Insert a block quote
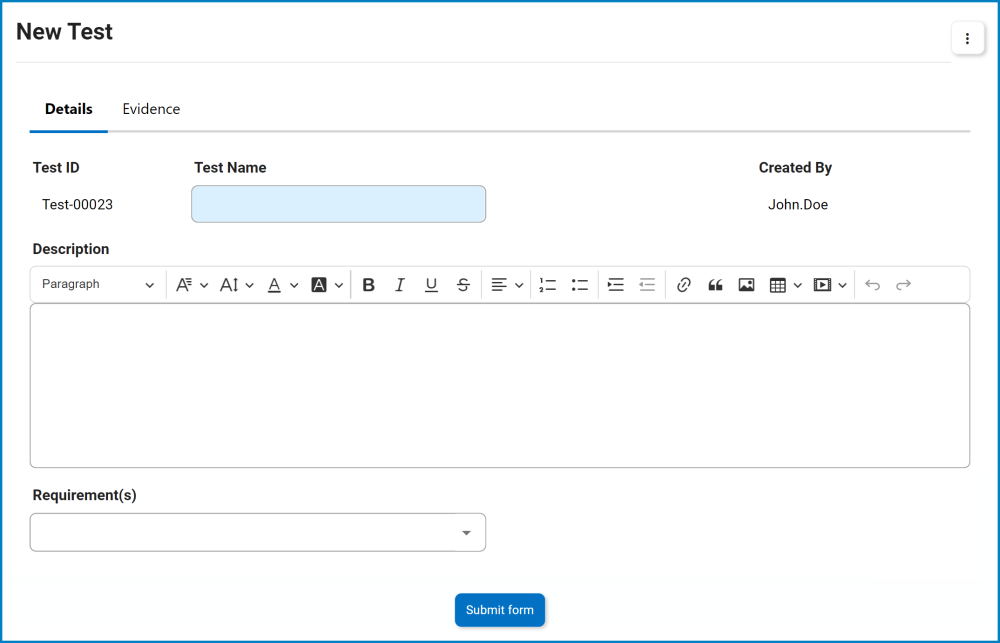The height and width of the screenshot is (643, 1000). point(715,285)
